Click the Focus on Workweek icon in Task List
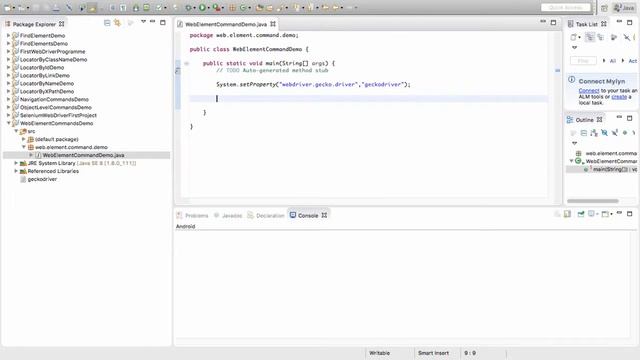This screenshot has height=360, width=640. [613, 37]
